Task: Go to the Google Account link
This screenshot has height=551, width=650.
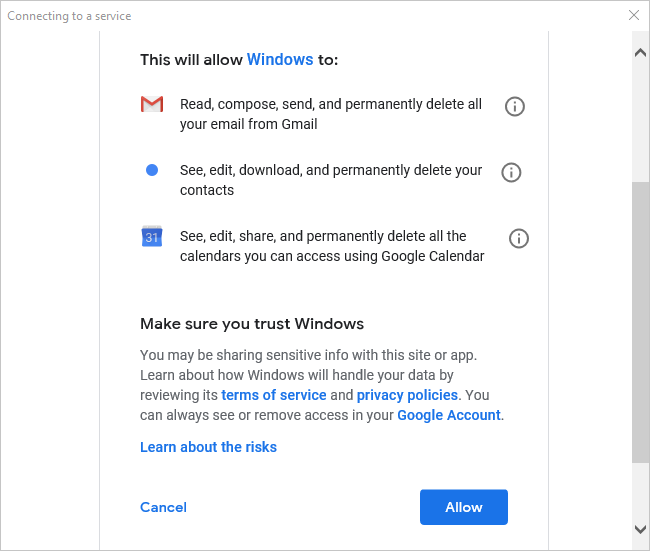Action: click(449, 414)
